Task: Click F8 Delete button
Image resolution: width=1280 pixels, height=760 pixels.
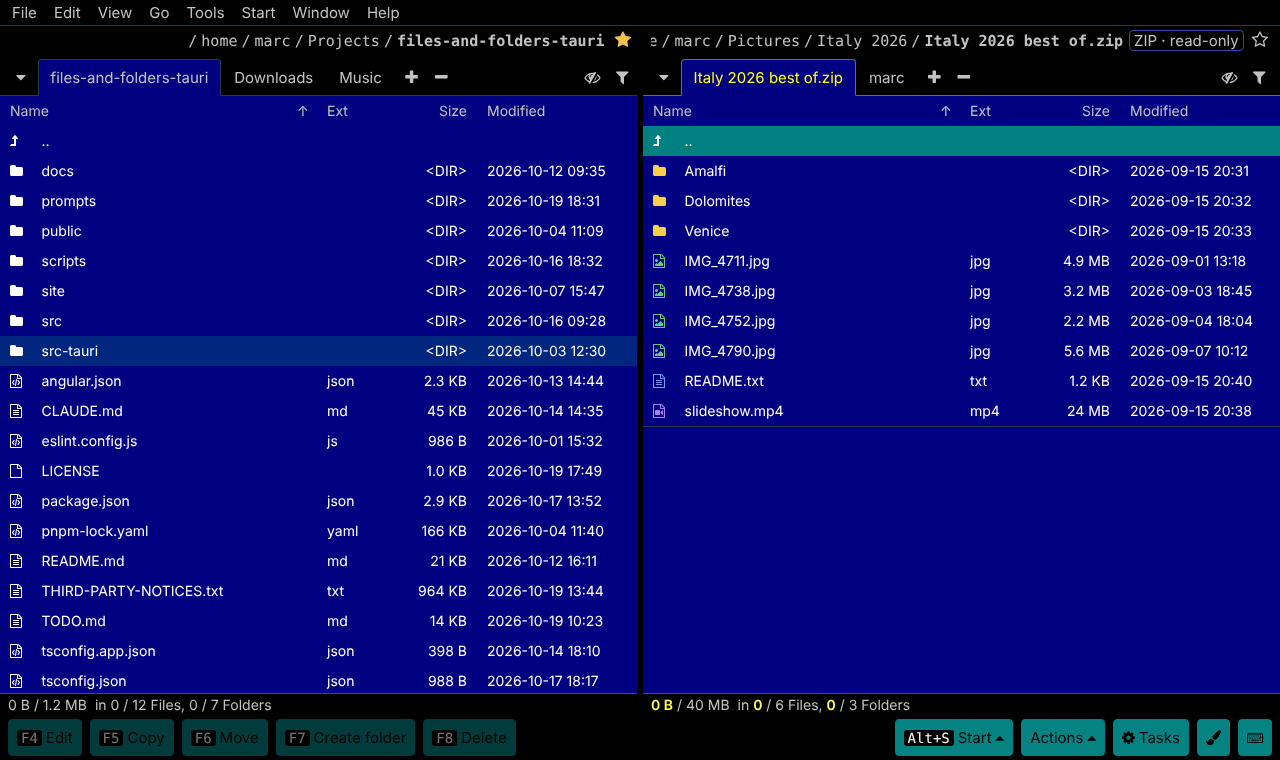Action: (469, 738)
